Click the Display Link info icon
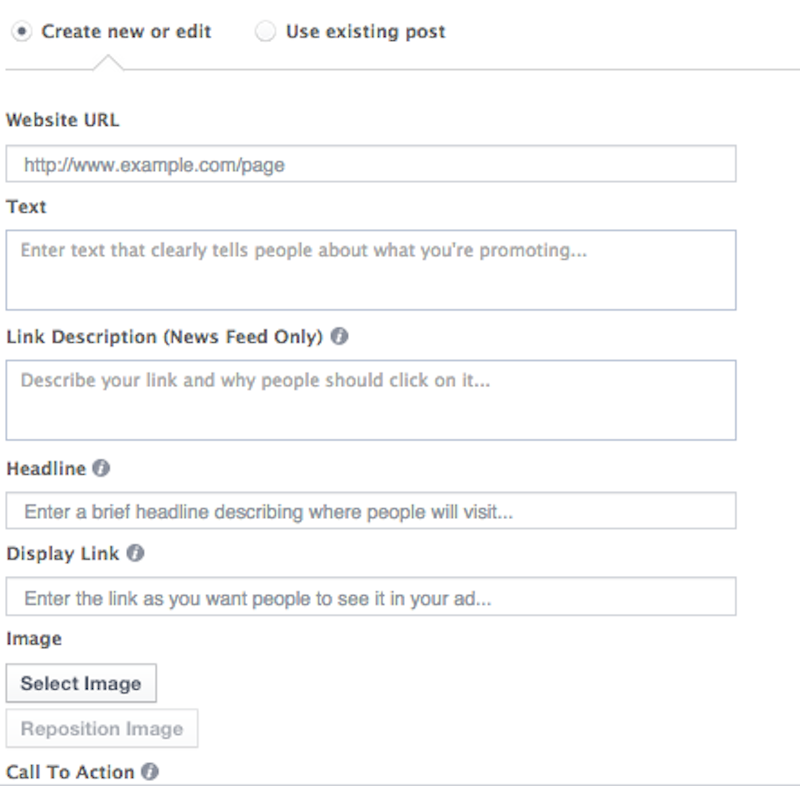The width and height of the screenshot is (800, 786). click(133, 554)
